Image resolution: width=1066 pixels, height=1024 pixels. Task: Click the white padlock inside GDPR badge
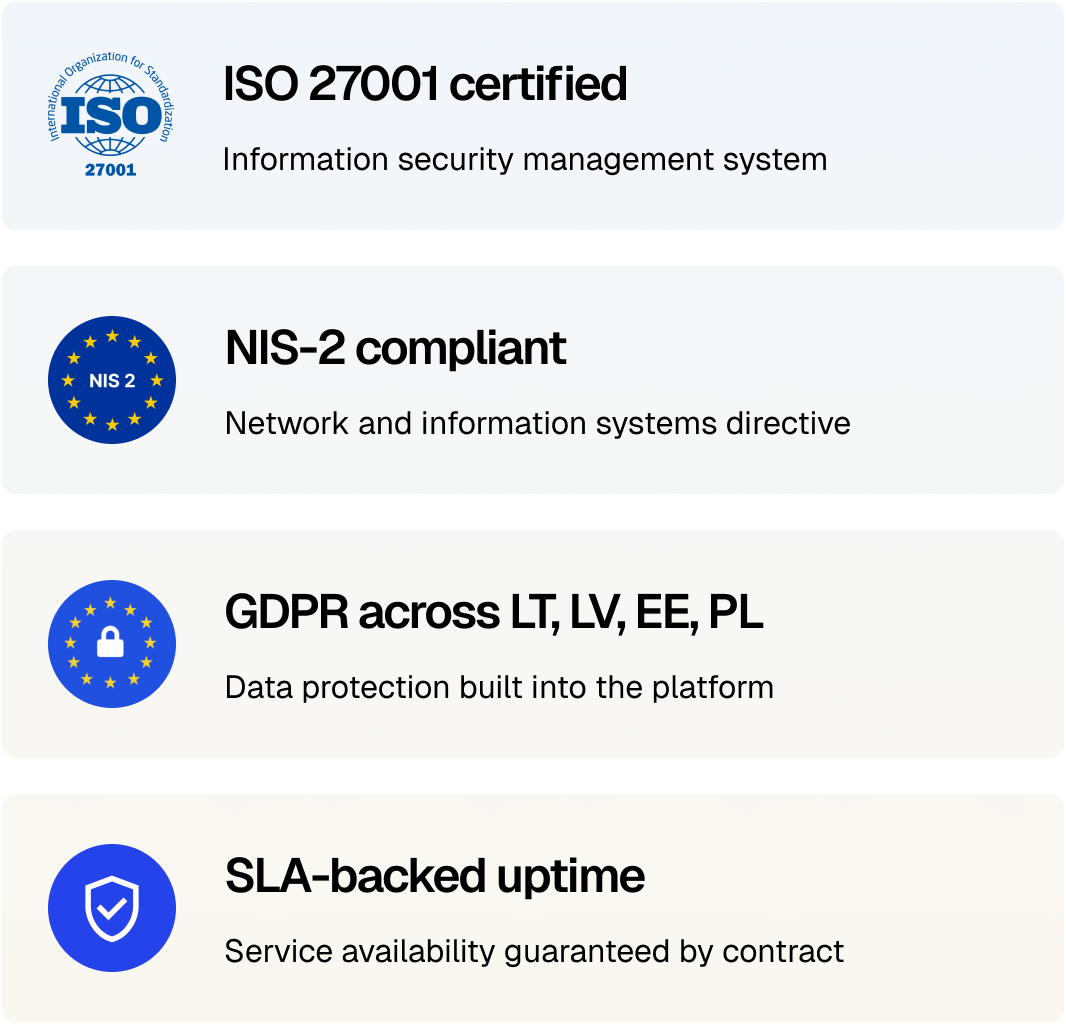tap(110, 642)
